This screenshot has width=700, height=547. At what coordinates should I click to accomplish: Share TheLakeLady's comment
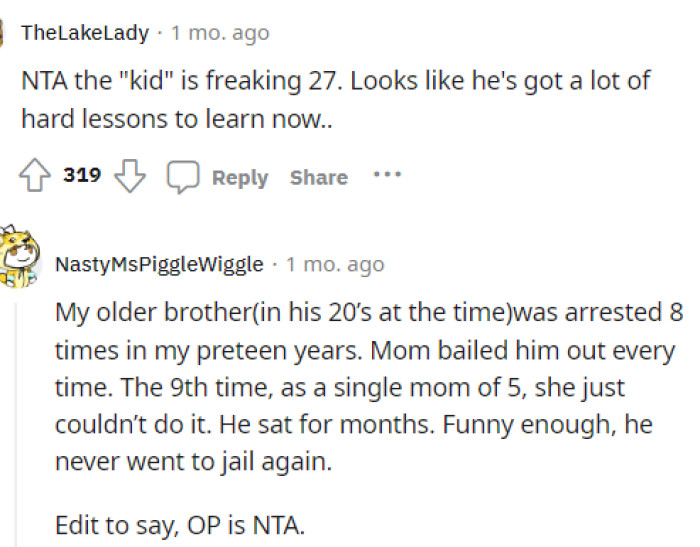pyautogui.click(x=318, y=178)
